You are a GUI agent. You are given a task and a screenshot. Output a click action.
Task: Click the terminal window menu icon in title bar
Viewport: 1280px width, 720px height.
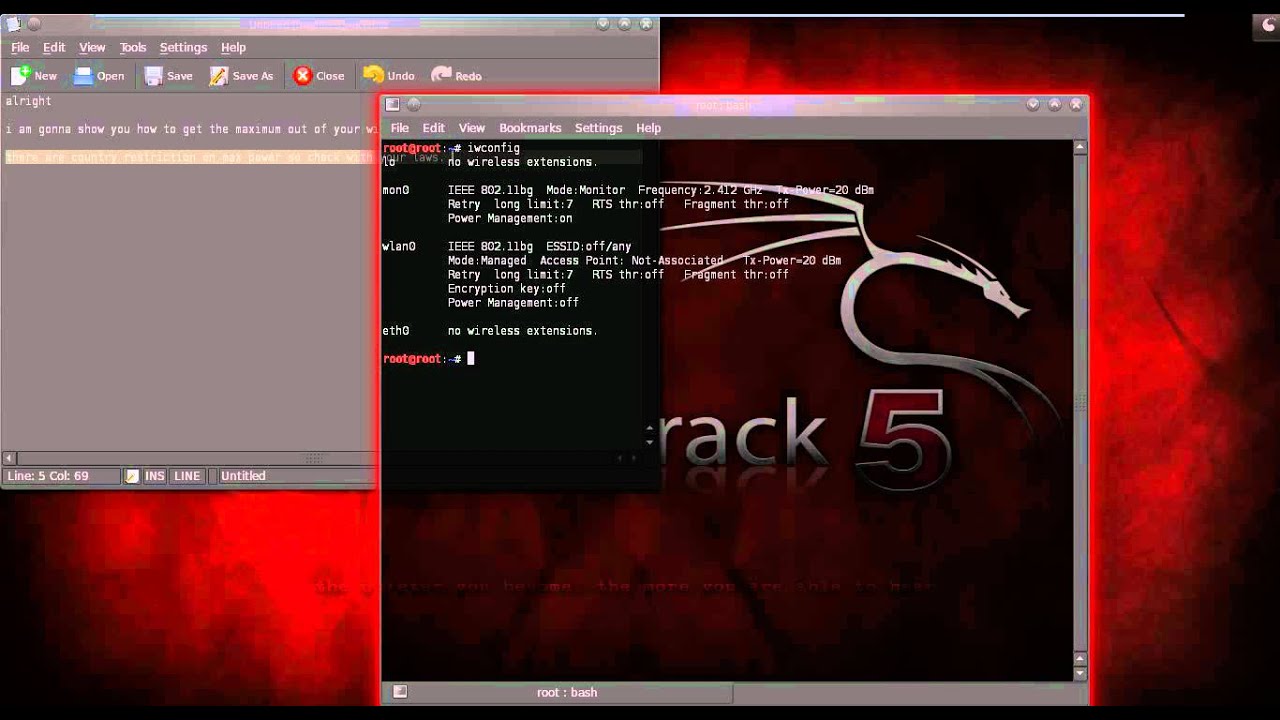[x=392, y=104]
